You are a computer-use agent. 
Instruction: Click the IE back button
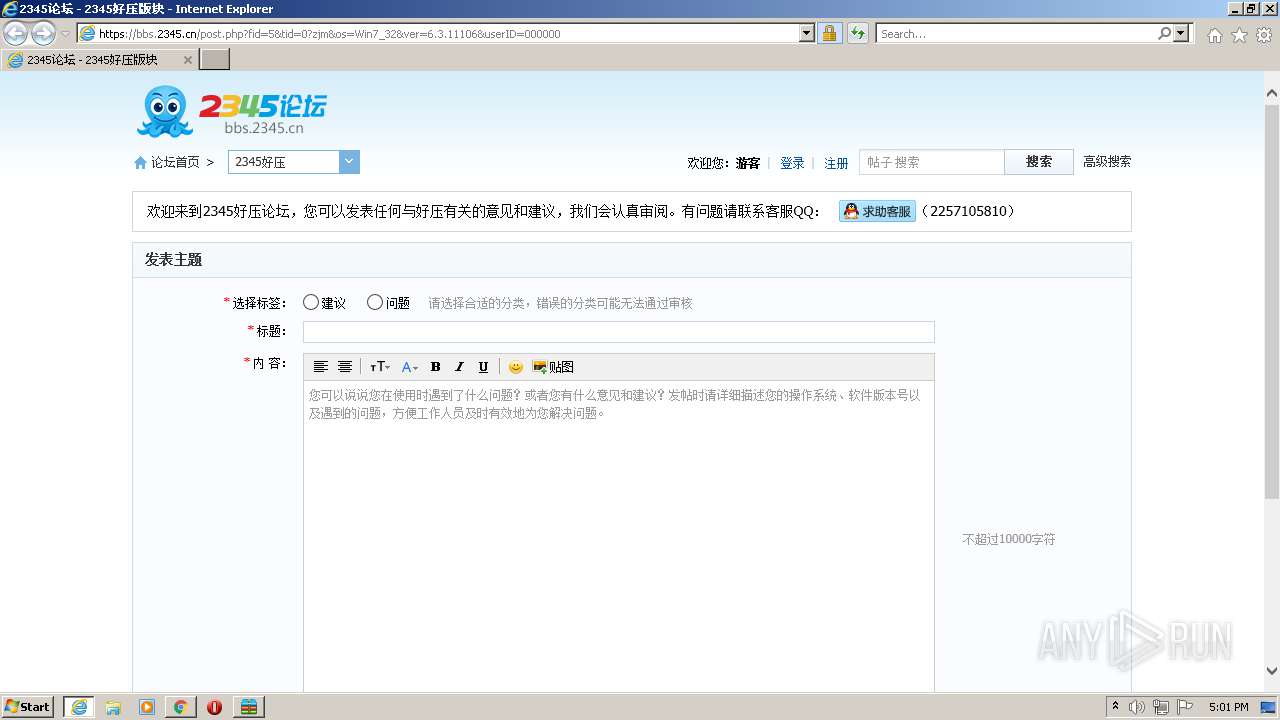tap(16, 33)
